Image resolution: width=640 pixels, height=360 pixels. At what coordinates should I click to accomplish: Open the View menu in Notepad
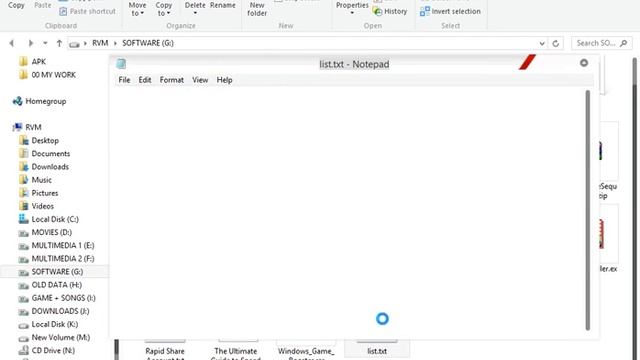200,80
